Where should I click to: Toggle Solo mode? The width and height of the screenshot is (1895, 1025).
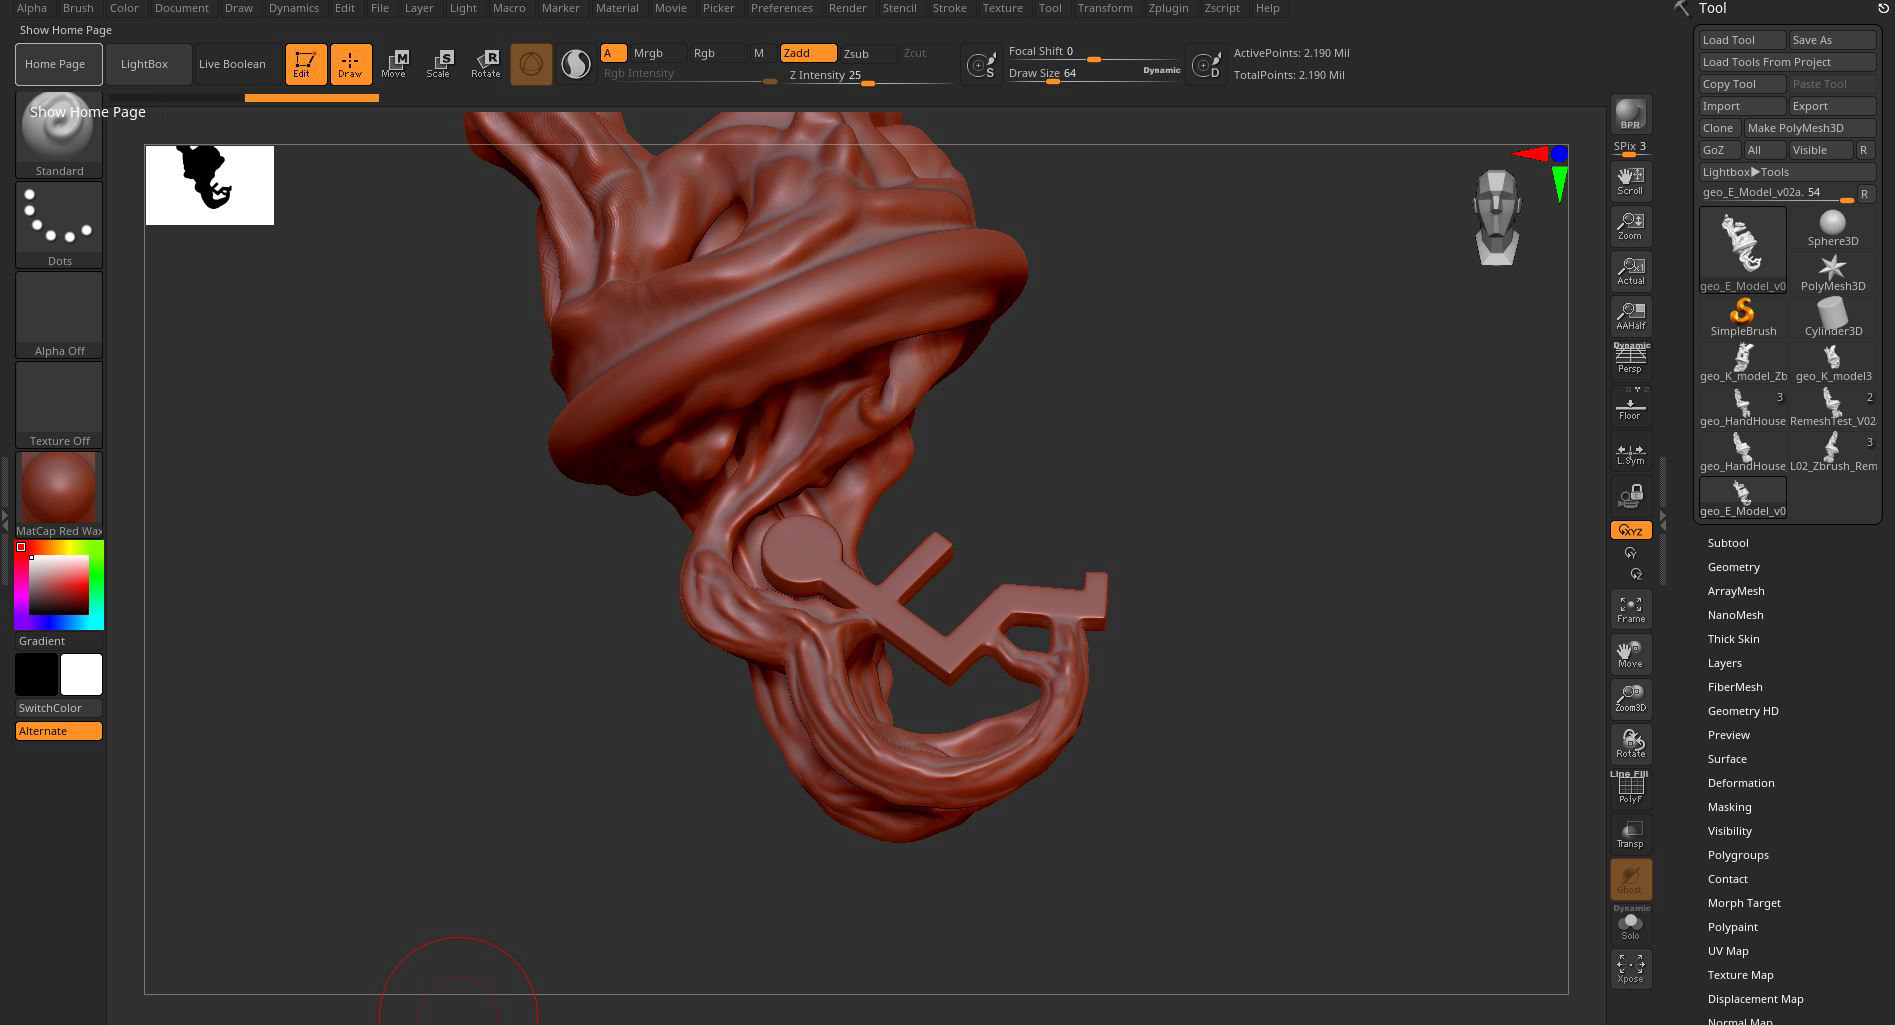coord(1630,924)
